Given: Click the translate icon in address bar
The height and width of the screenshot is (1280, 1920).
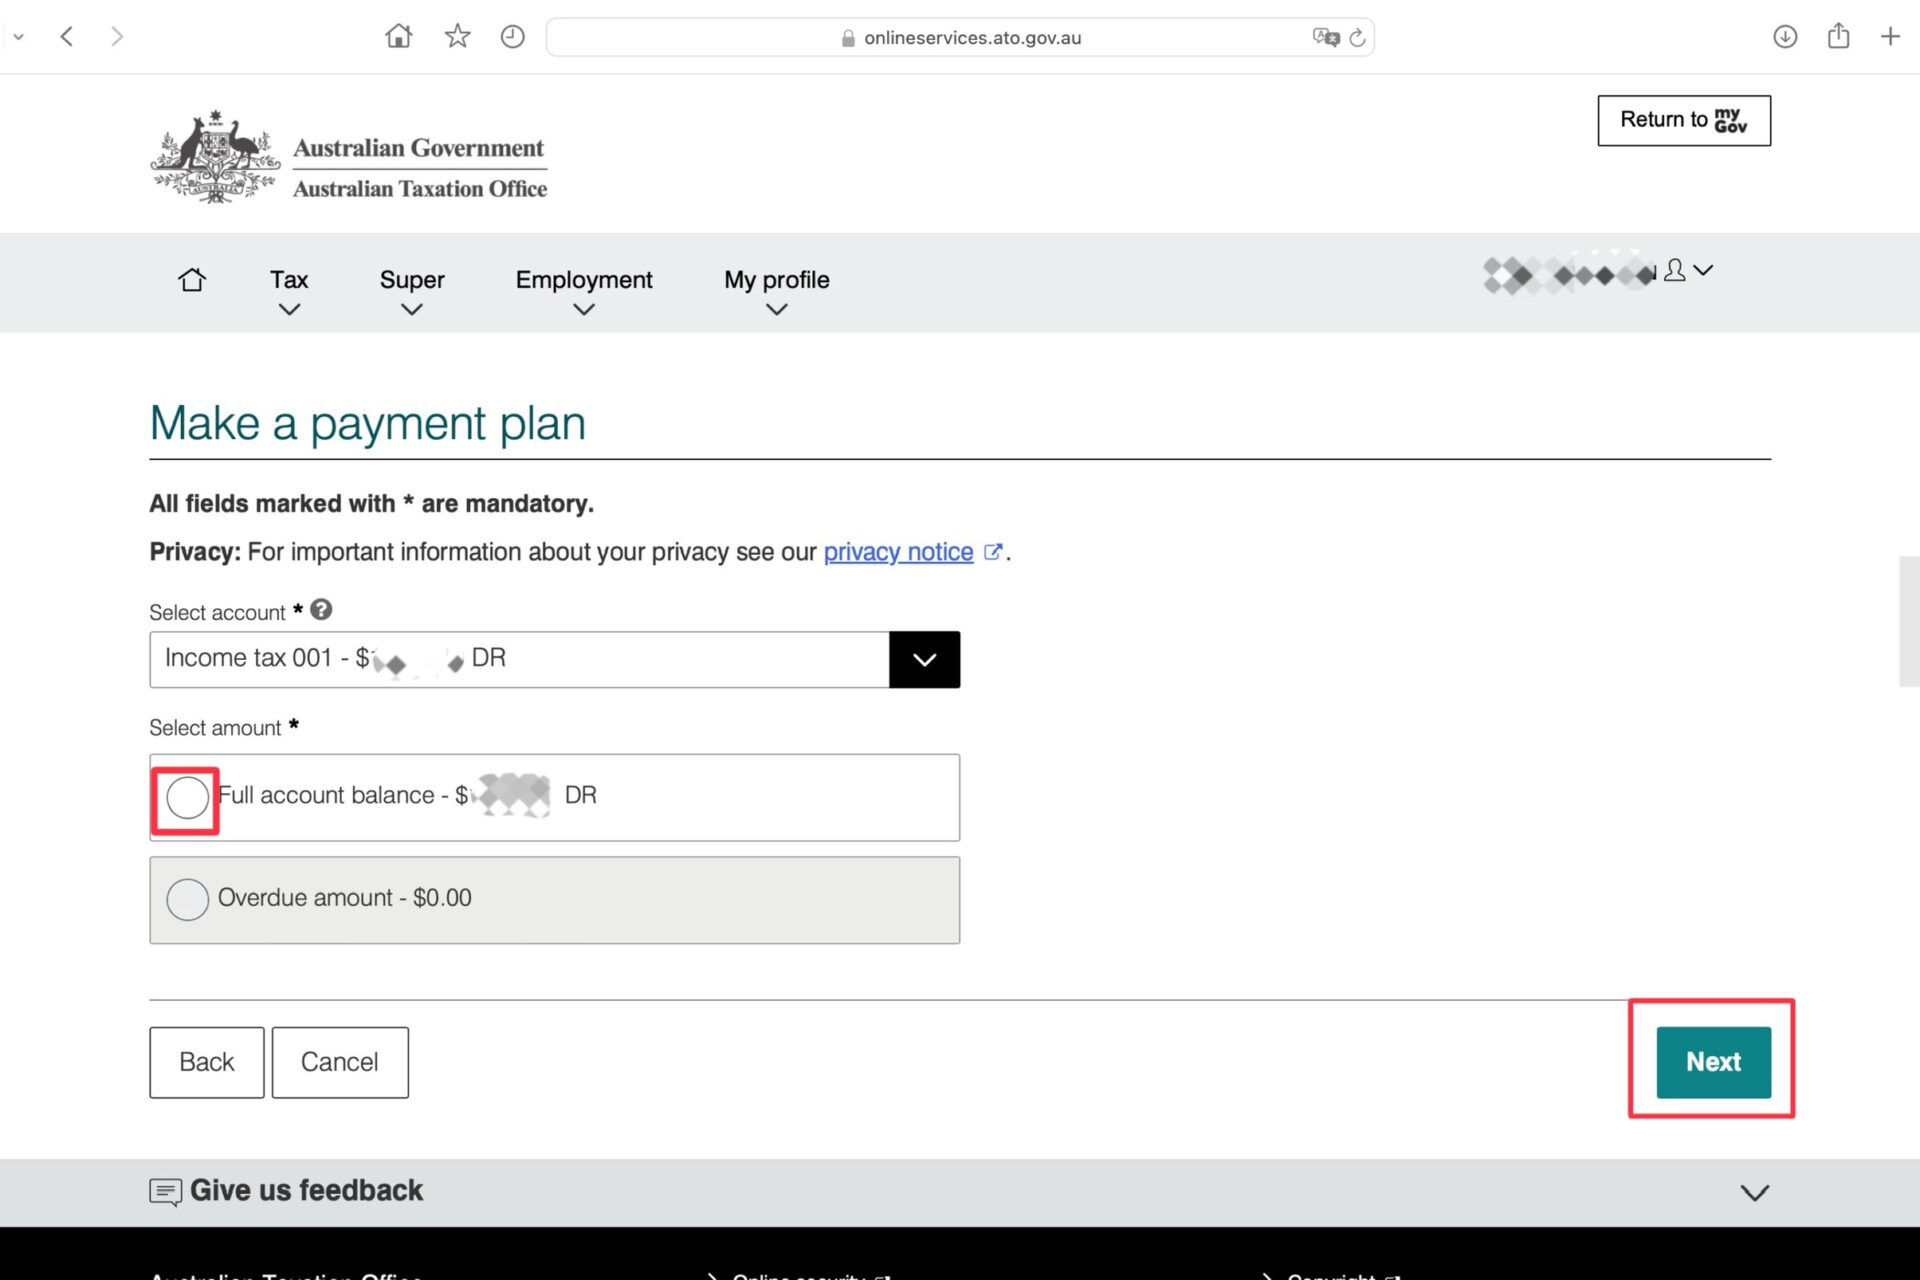Looking at the screenshot, I should [1325, 37].
